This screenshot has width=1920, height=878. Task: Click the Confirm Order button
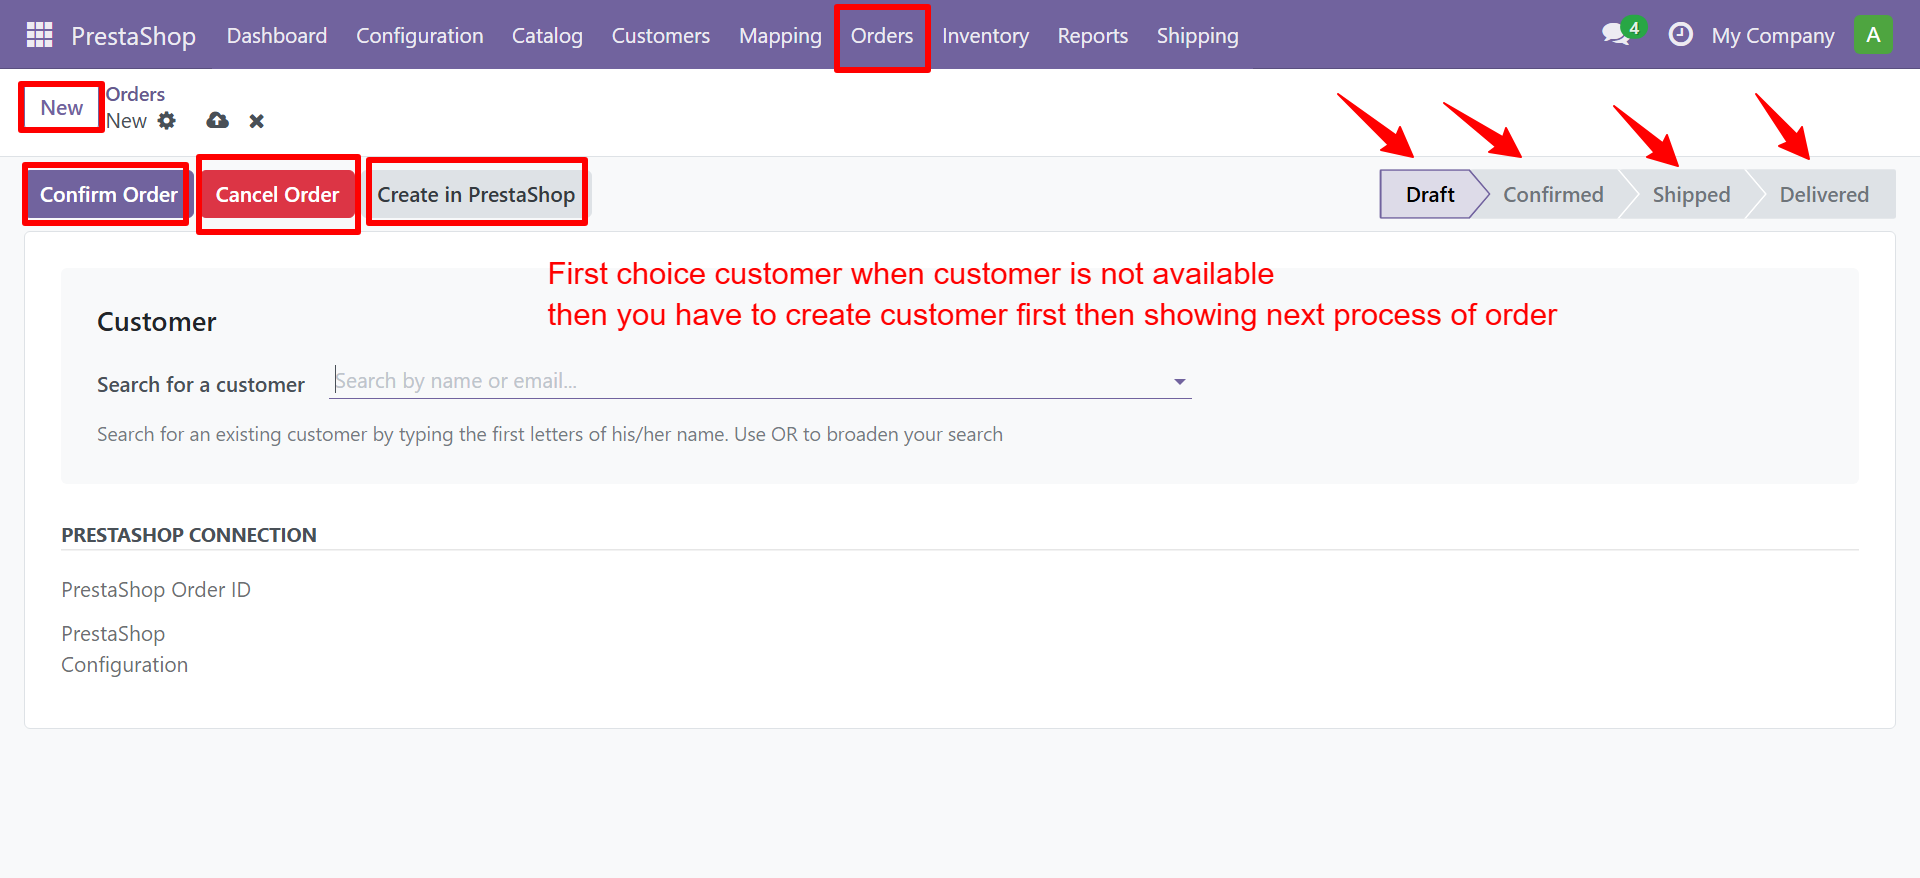108,195
